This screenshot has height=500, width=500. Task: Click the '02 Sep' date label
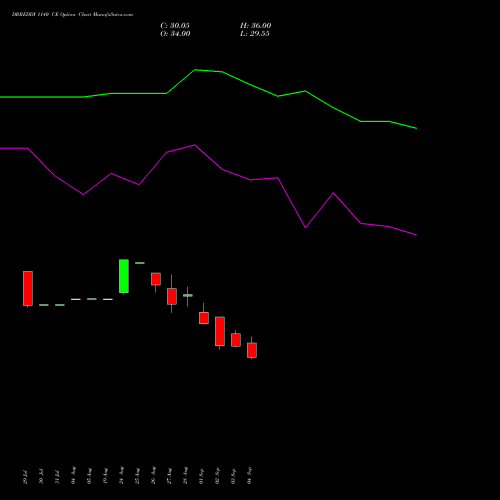217,476
